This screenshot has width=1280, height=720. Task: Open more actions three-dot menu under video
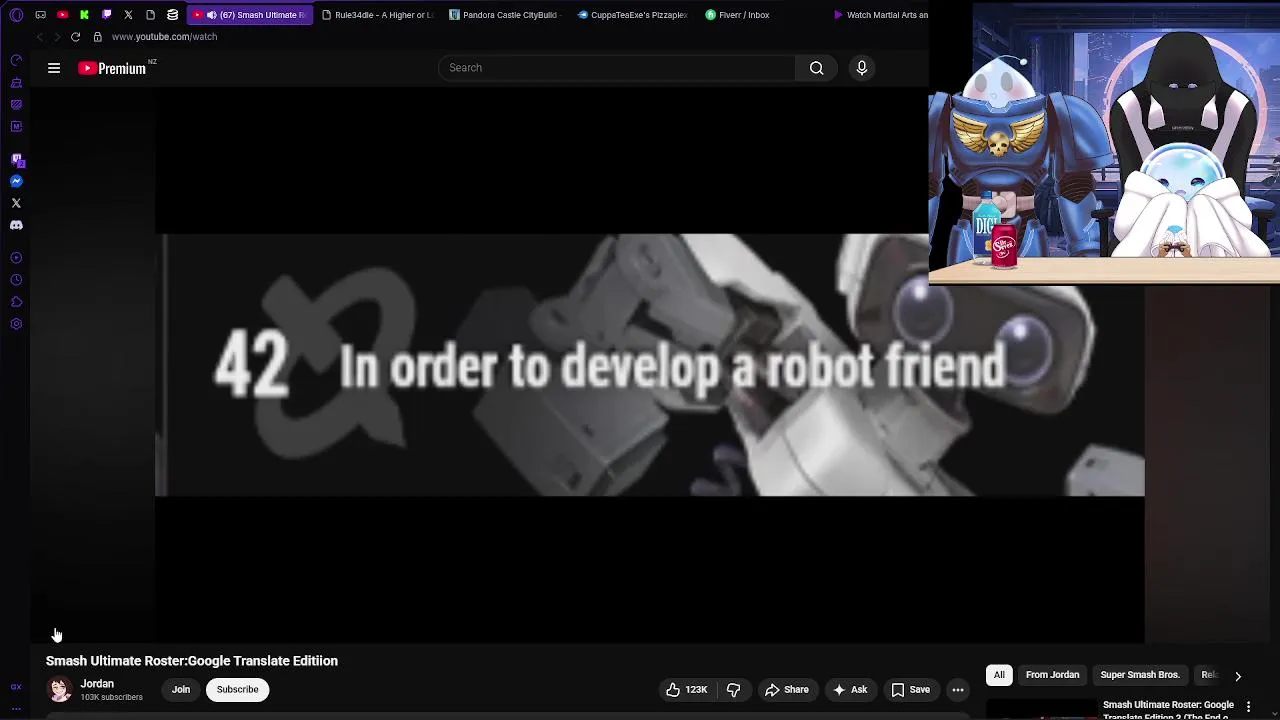(958, 689)
